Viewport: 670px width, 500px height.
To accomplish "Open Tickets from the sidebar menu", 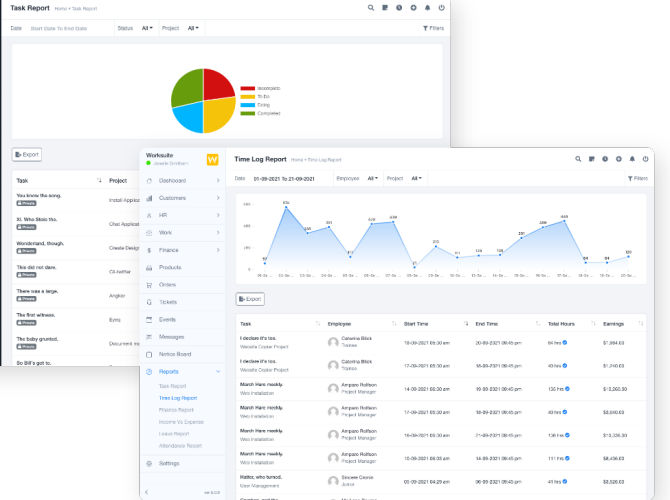I will [168, 302].
